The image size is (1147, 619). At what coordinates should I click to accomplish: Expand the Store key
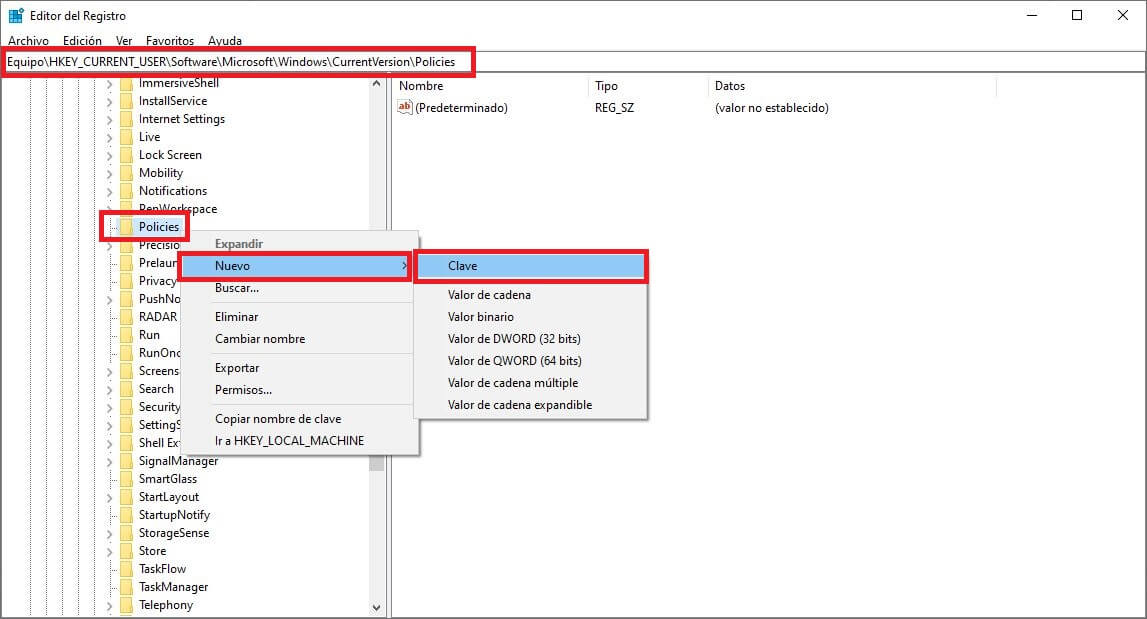pyautogui.click(x=109, y=552)
